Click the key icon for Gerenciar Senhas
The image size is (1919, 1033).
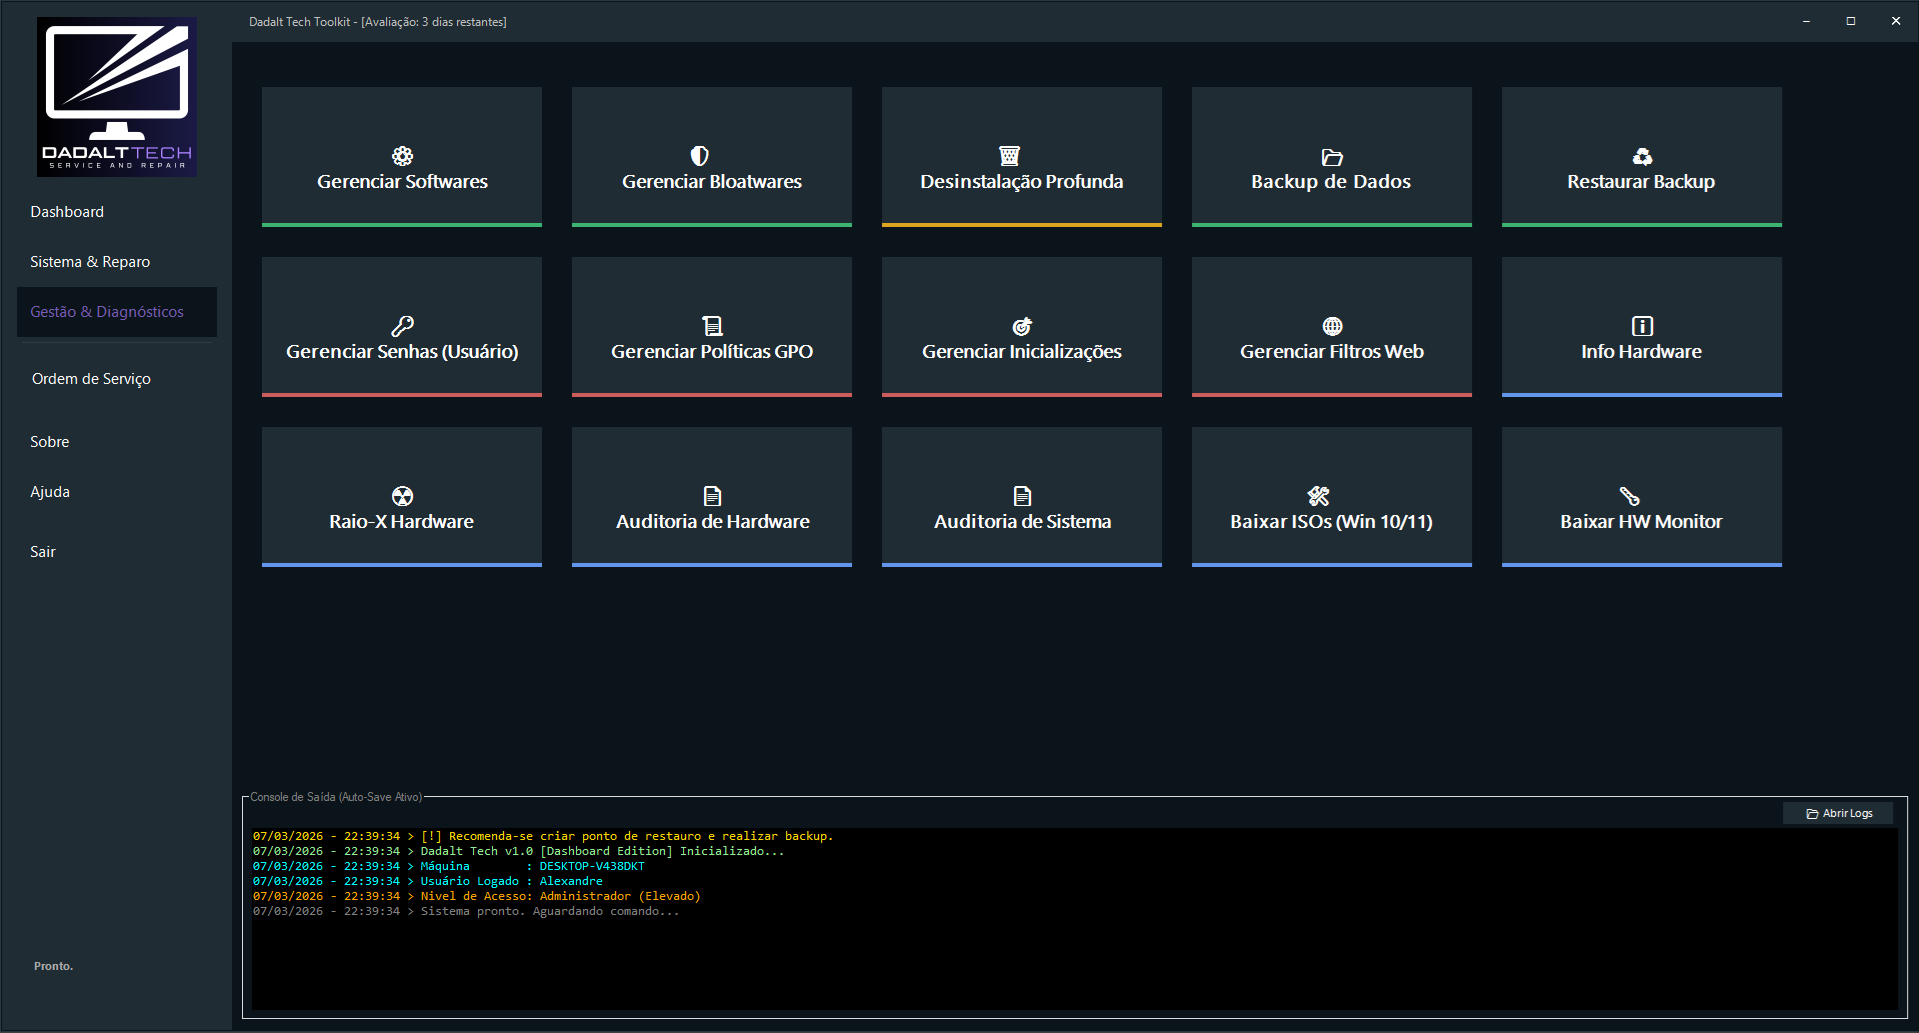coord(402,326)
